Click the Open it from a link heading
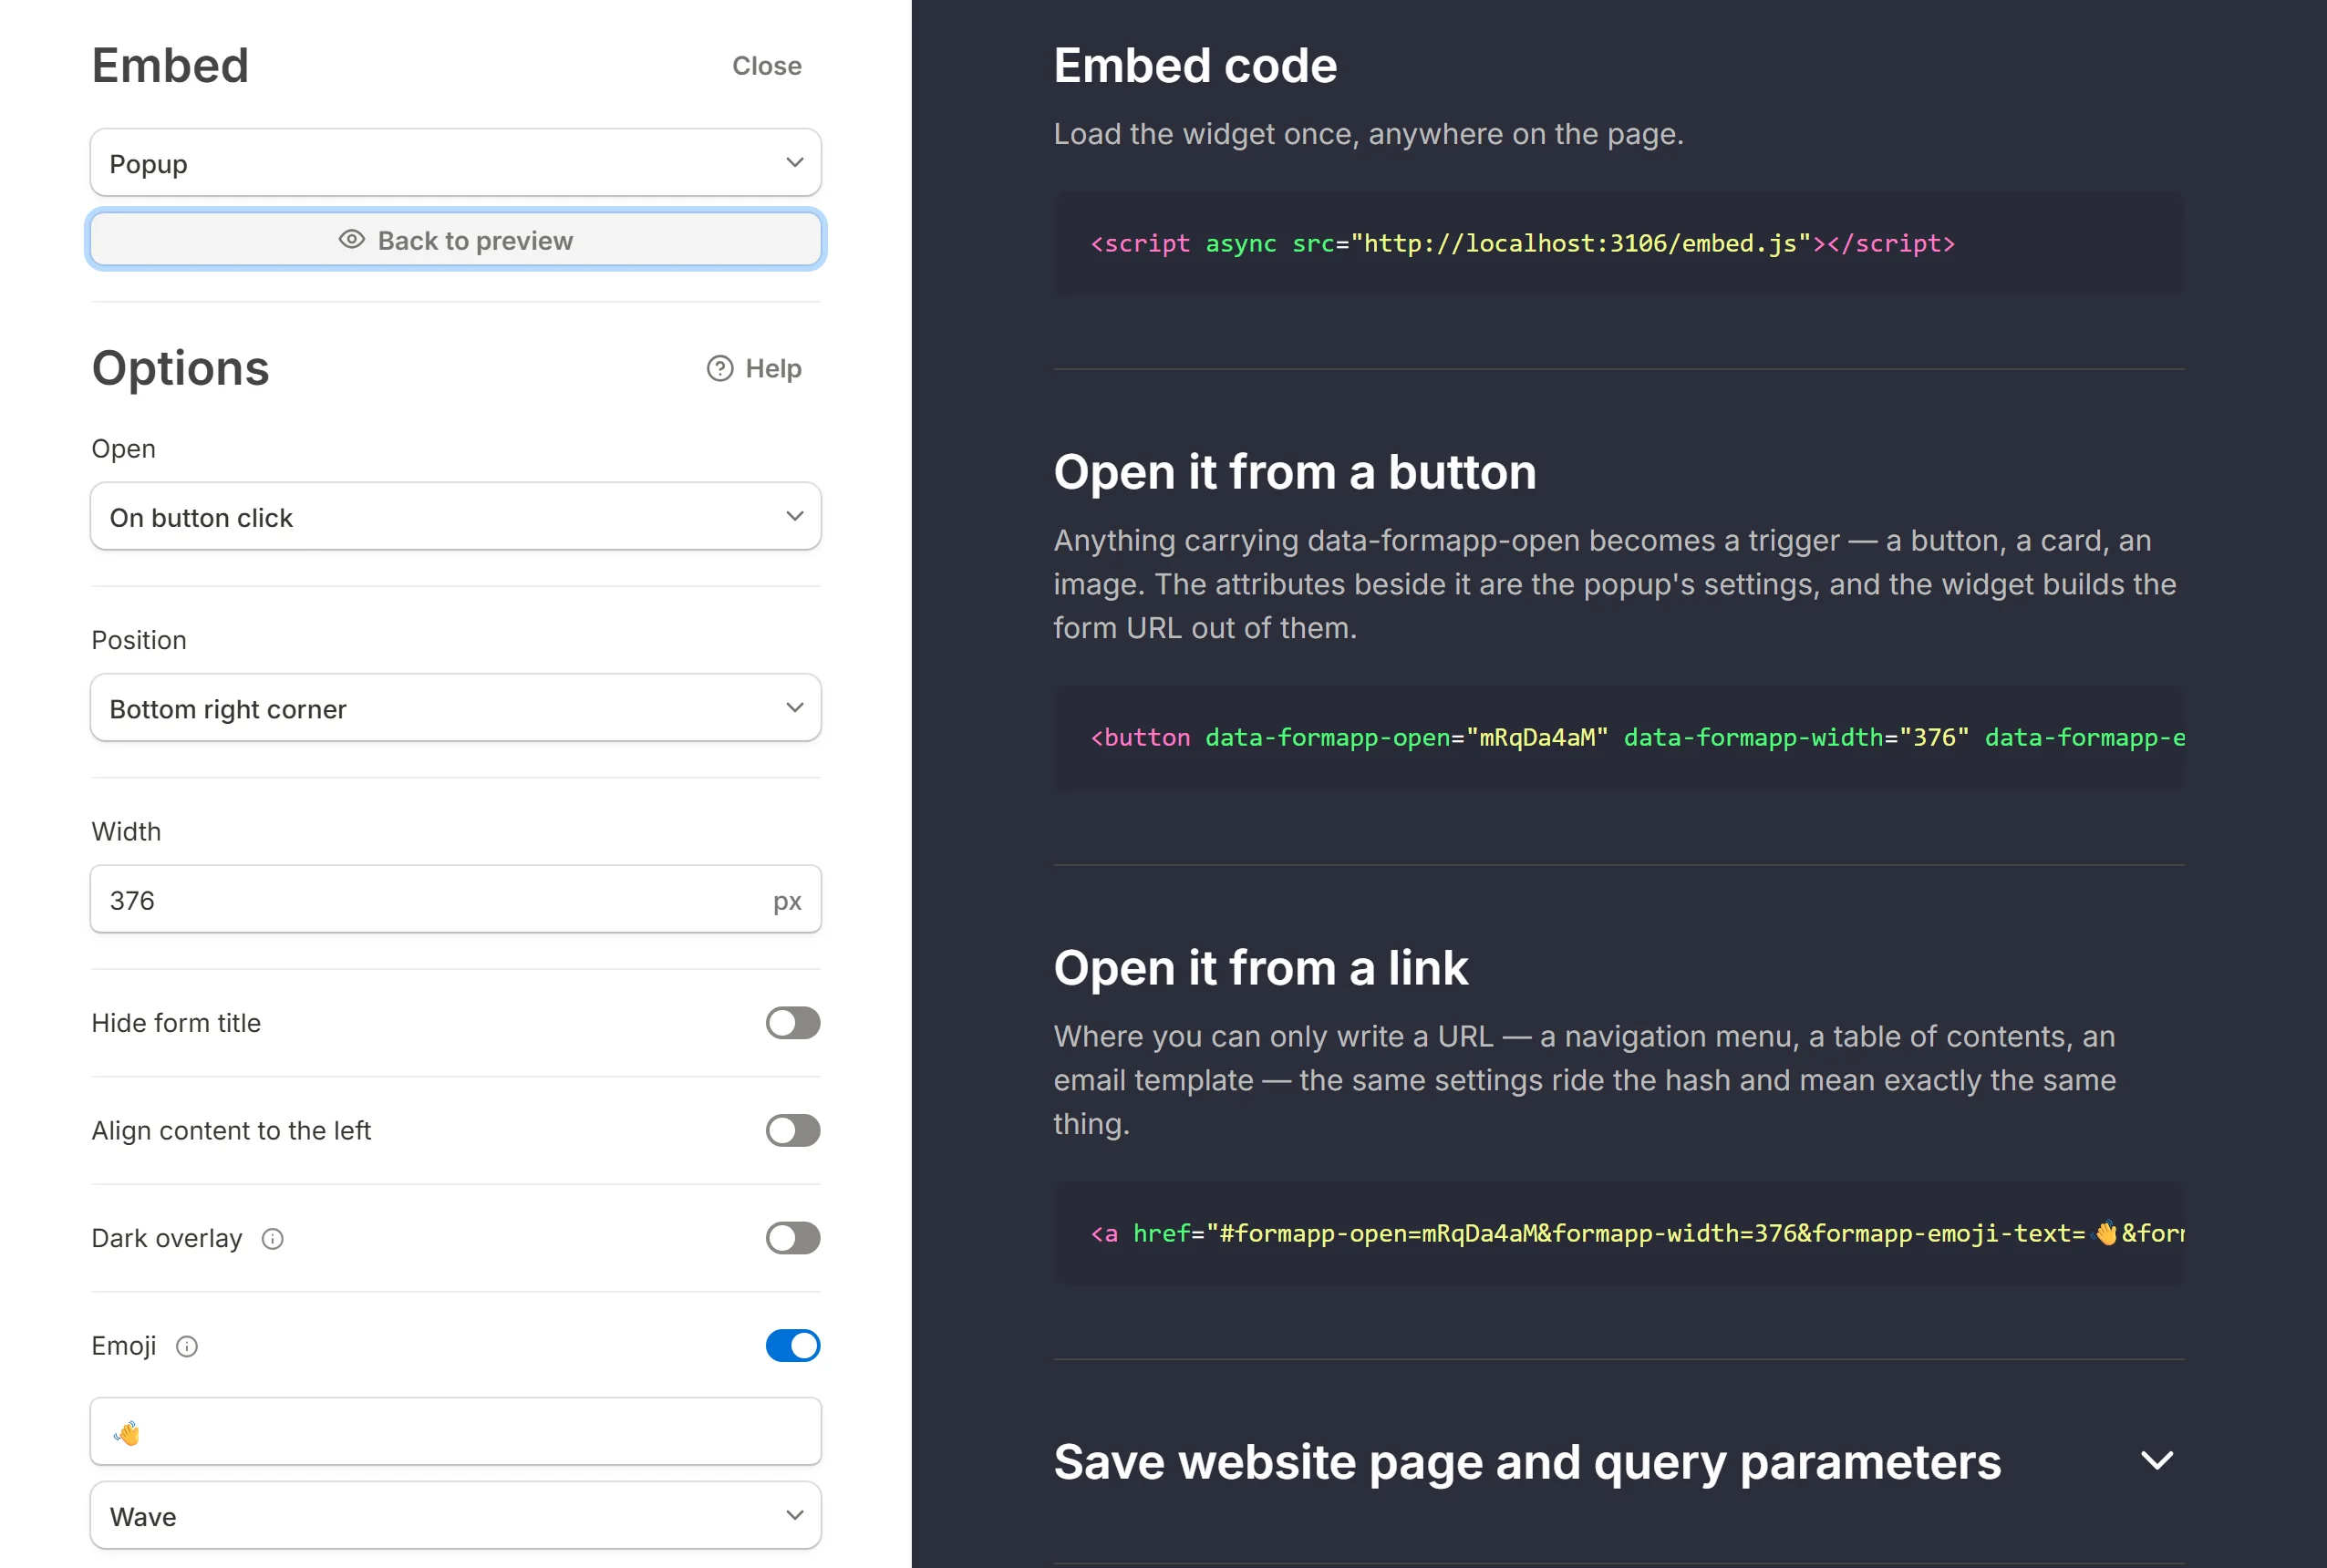Screen dimensions: 2327x1568 (1261, 968)
